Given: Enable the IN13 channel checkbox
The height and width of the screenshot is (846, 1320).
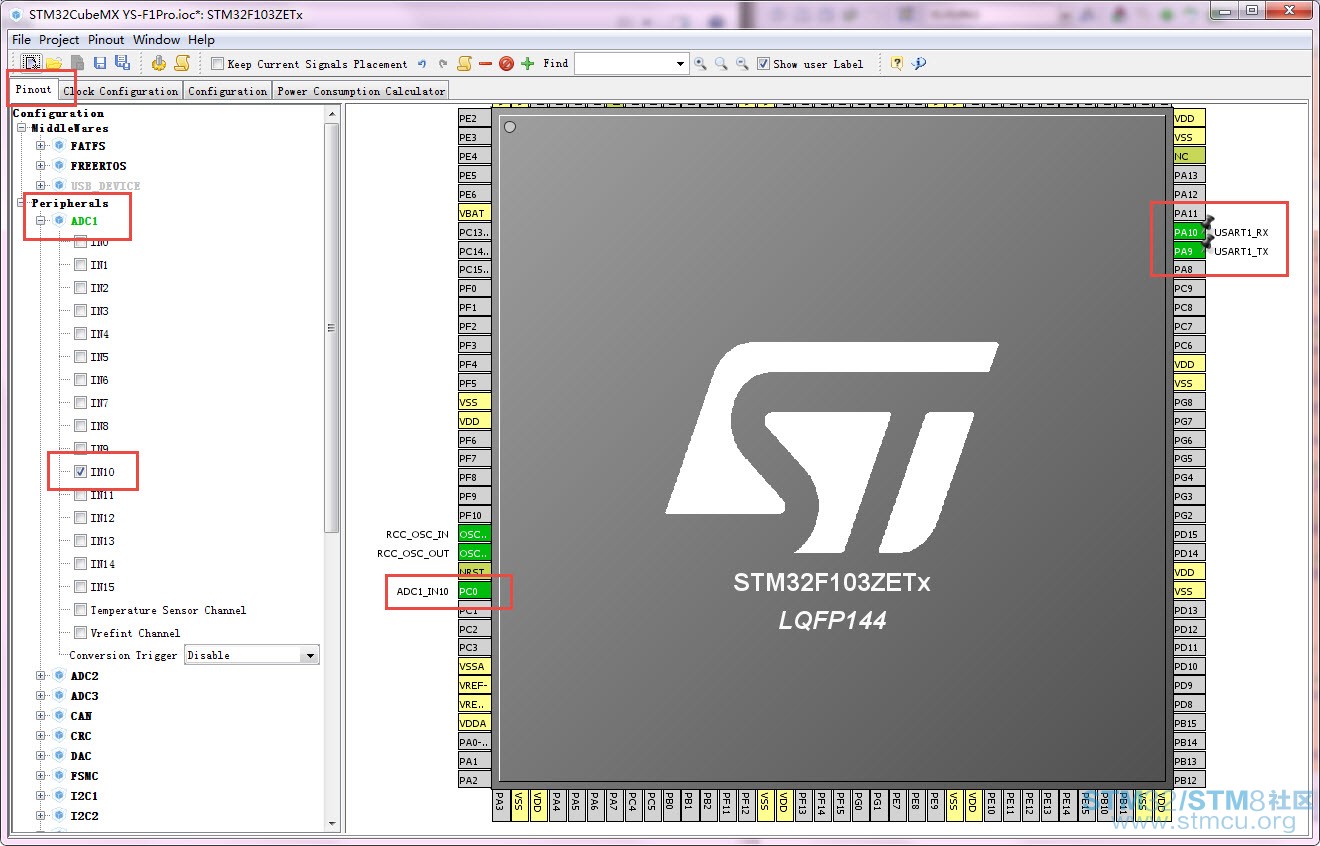Looking at the screenshot, I should click(x=80, y=541).
